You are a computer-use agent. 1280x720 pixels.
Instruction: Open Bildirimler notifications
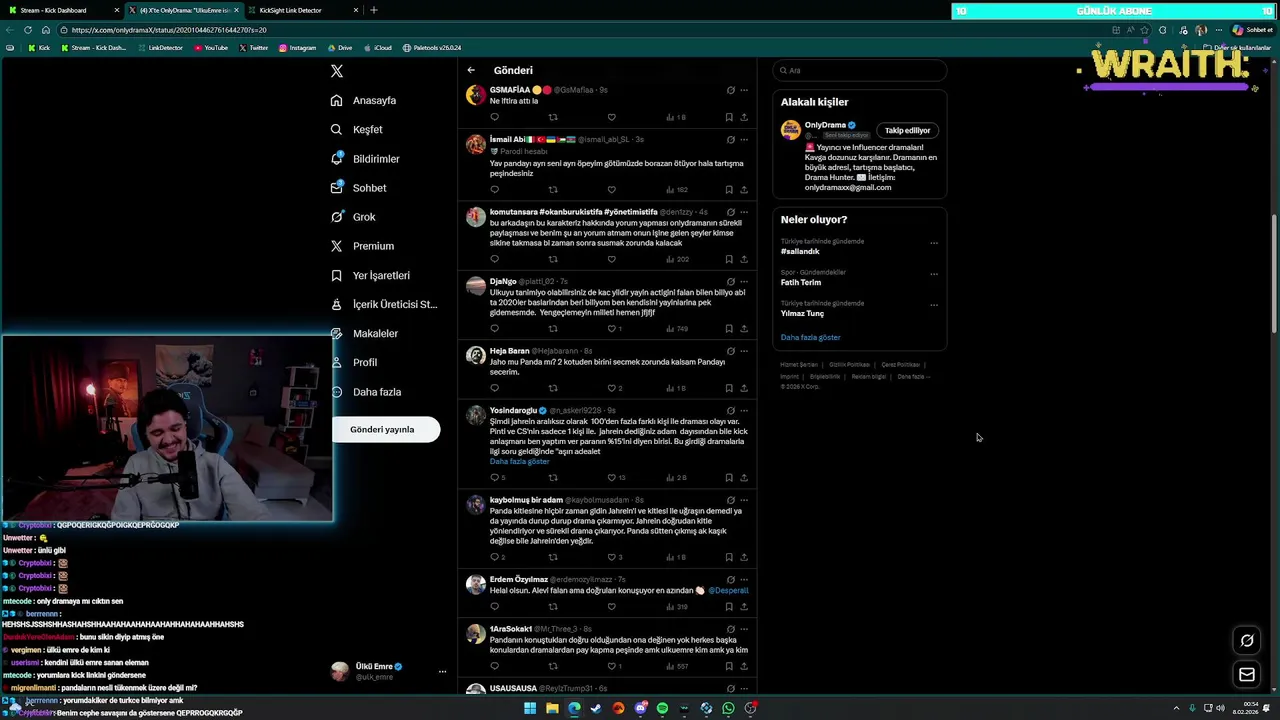(366, 159)
